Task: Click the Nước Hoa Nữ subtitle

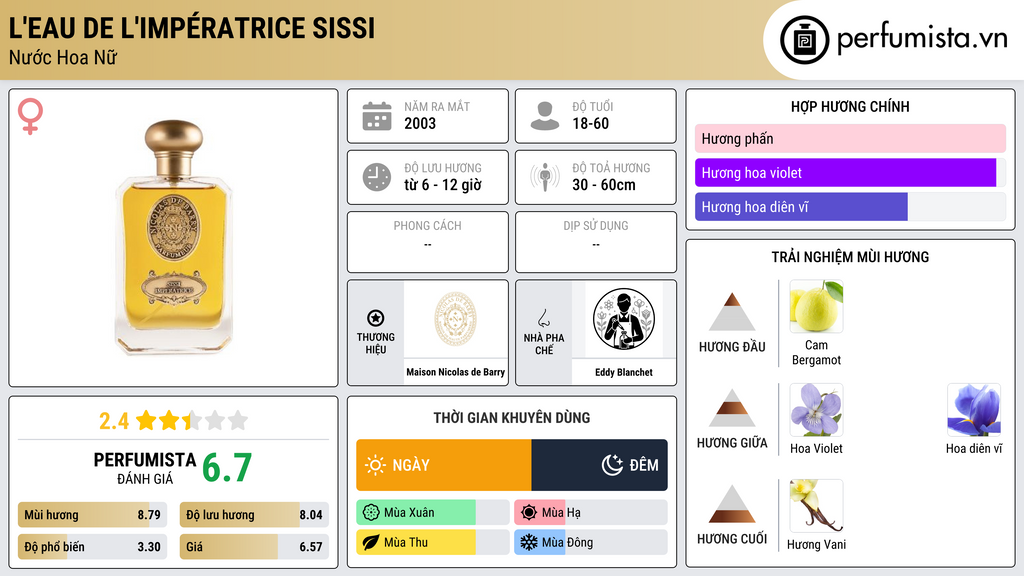Action: tap(63, 58)
